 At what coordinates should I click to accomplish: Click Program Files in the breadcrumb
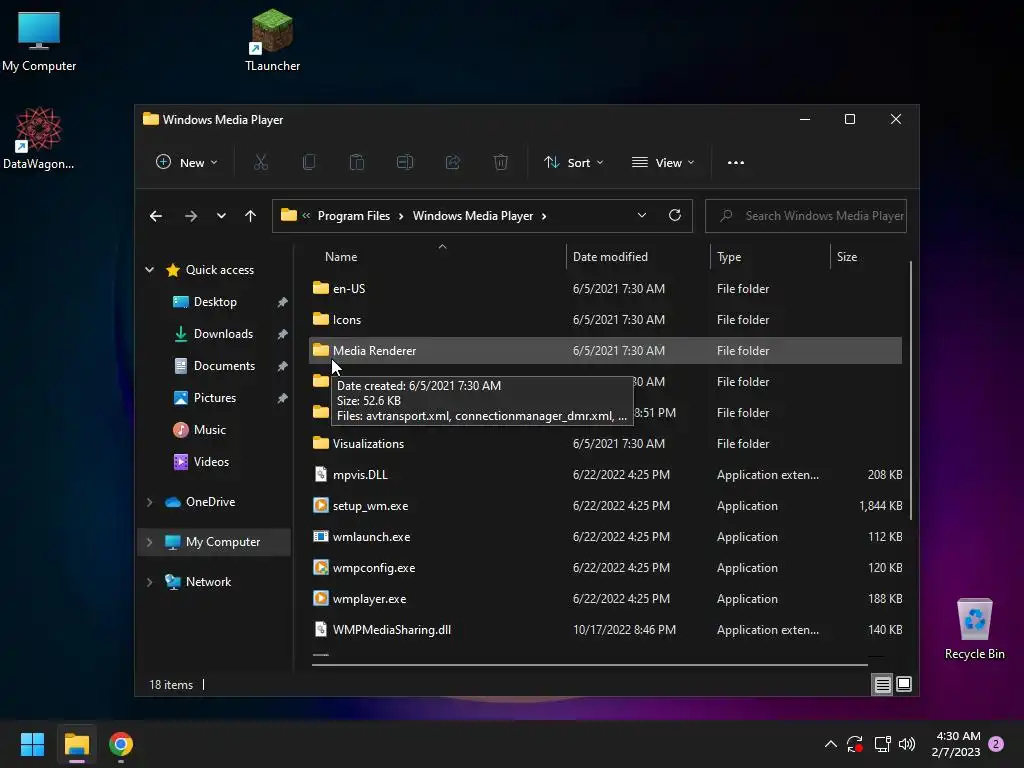(x=353, y=216)
